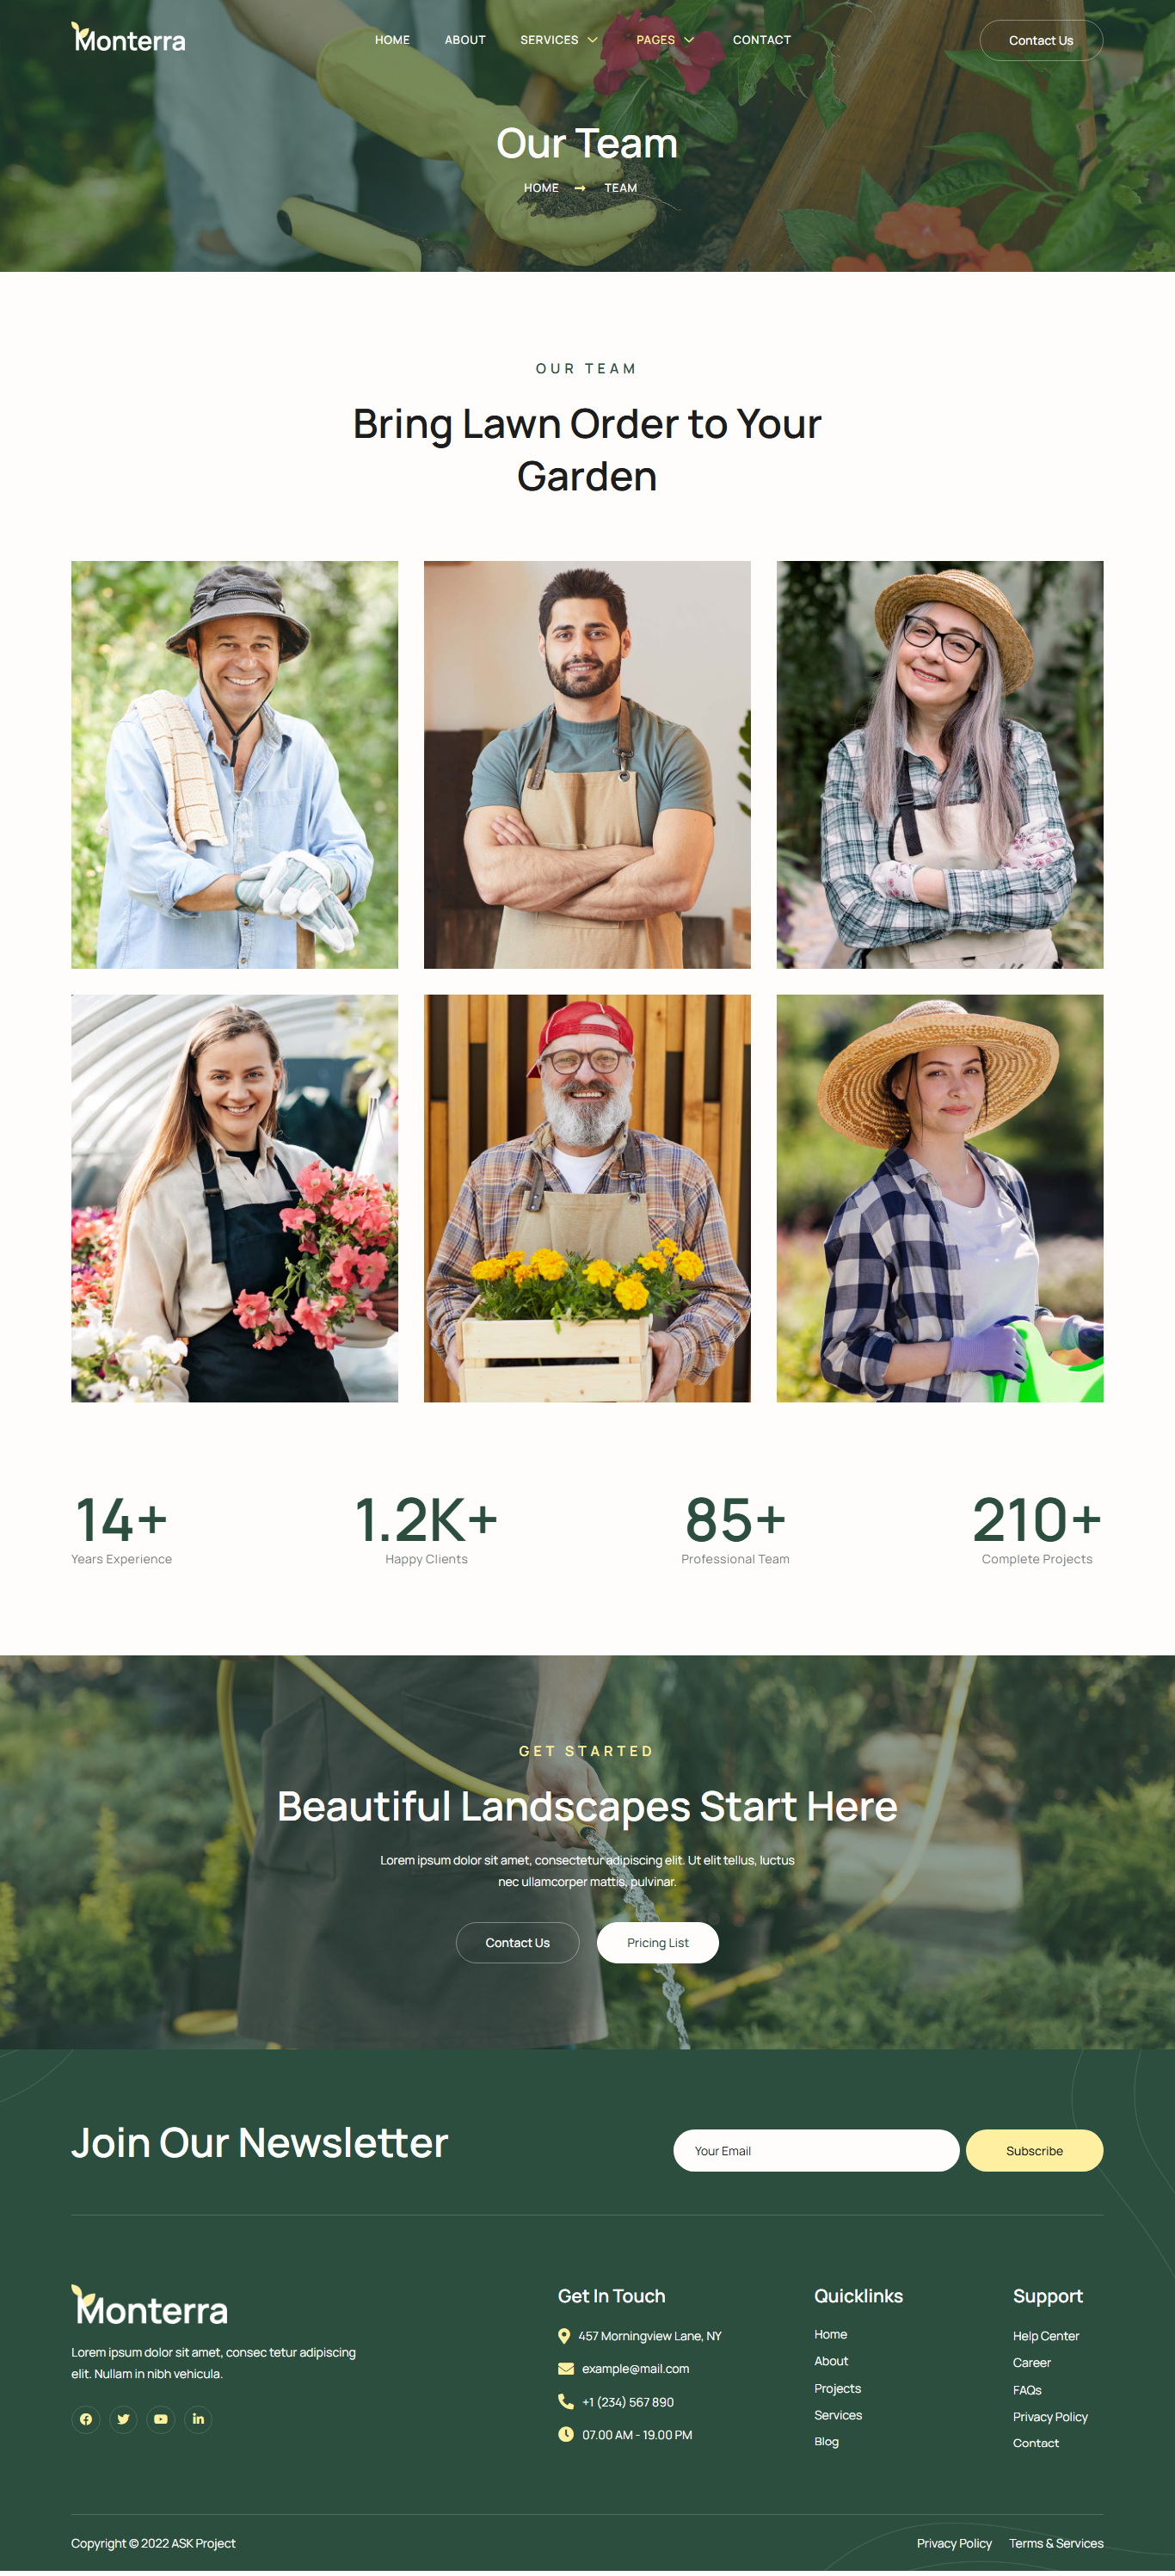Open the About menu item
1175x2576 pixels.
pyautogui.click(x=465, y=40)
